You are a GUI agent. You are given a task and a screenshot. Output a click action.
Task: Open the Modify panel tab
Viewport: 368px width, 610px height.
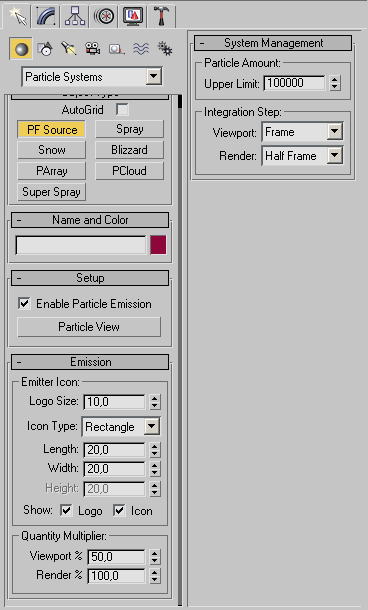point(46,16)
